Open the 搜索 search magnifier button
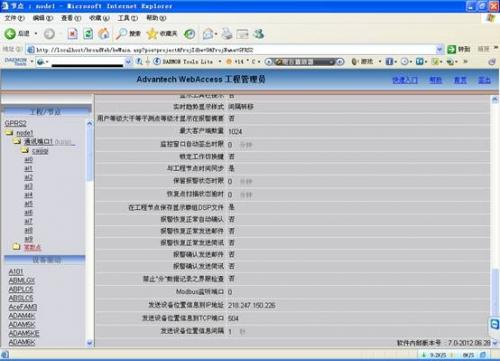Viewport: 500px width, 361px height. click(x=128, y=34)
